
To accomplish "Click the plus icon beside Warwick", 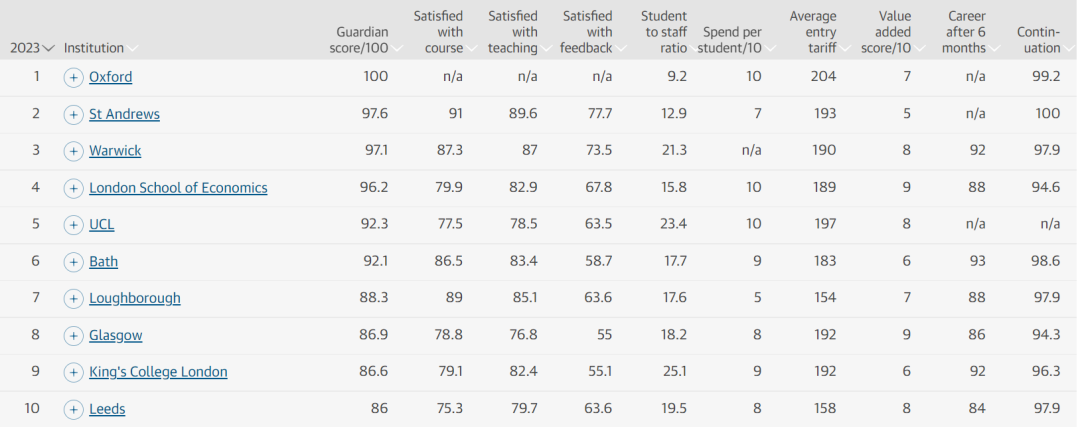I will pyautogui.click(x=73, y=151).
